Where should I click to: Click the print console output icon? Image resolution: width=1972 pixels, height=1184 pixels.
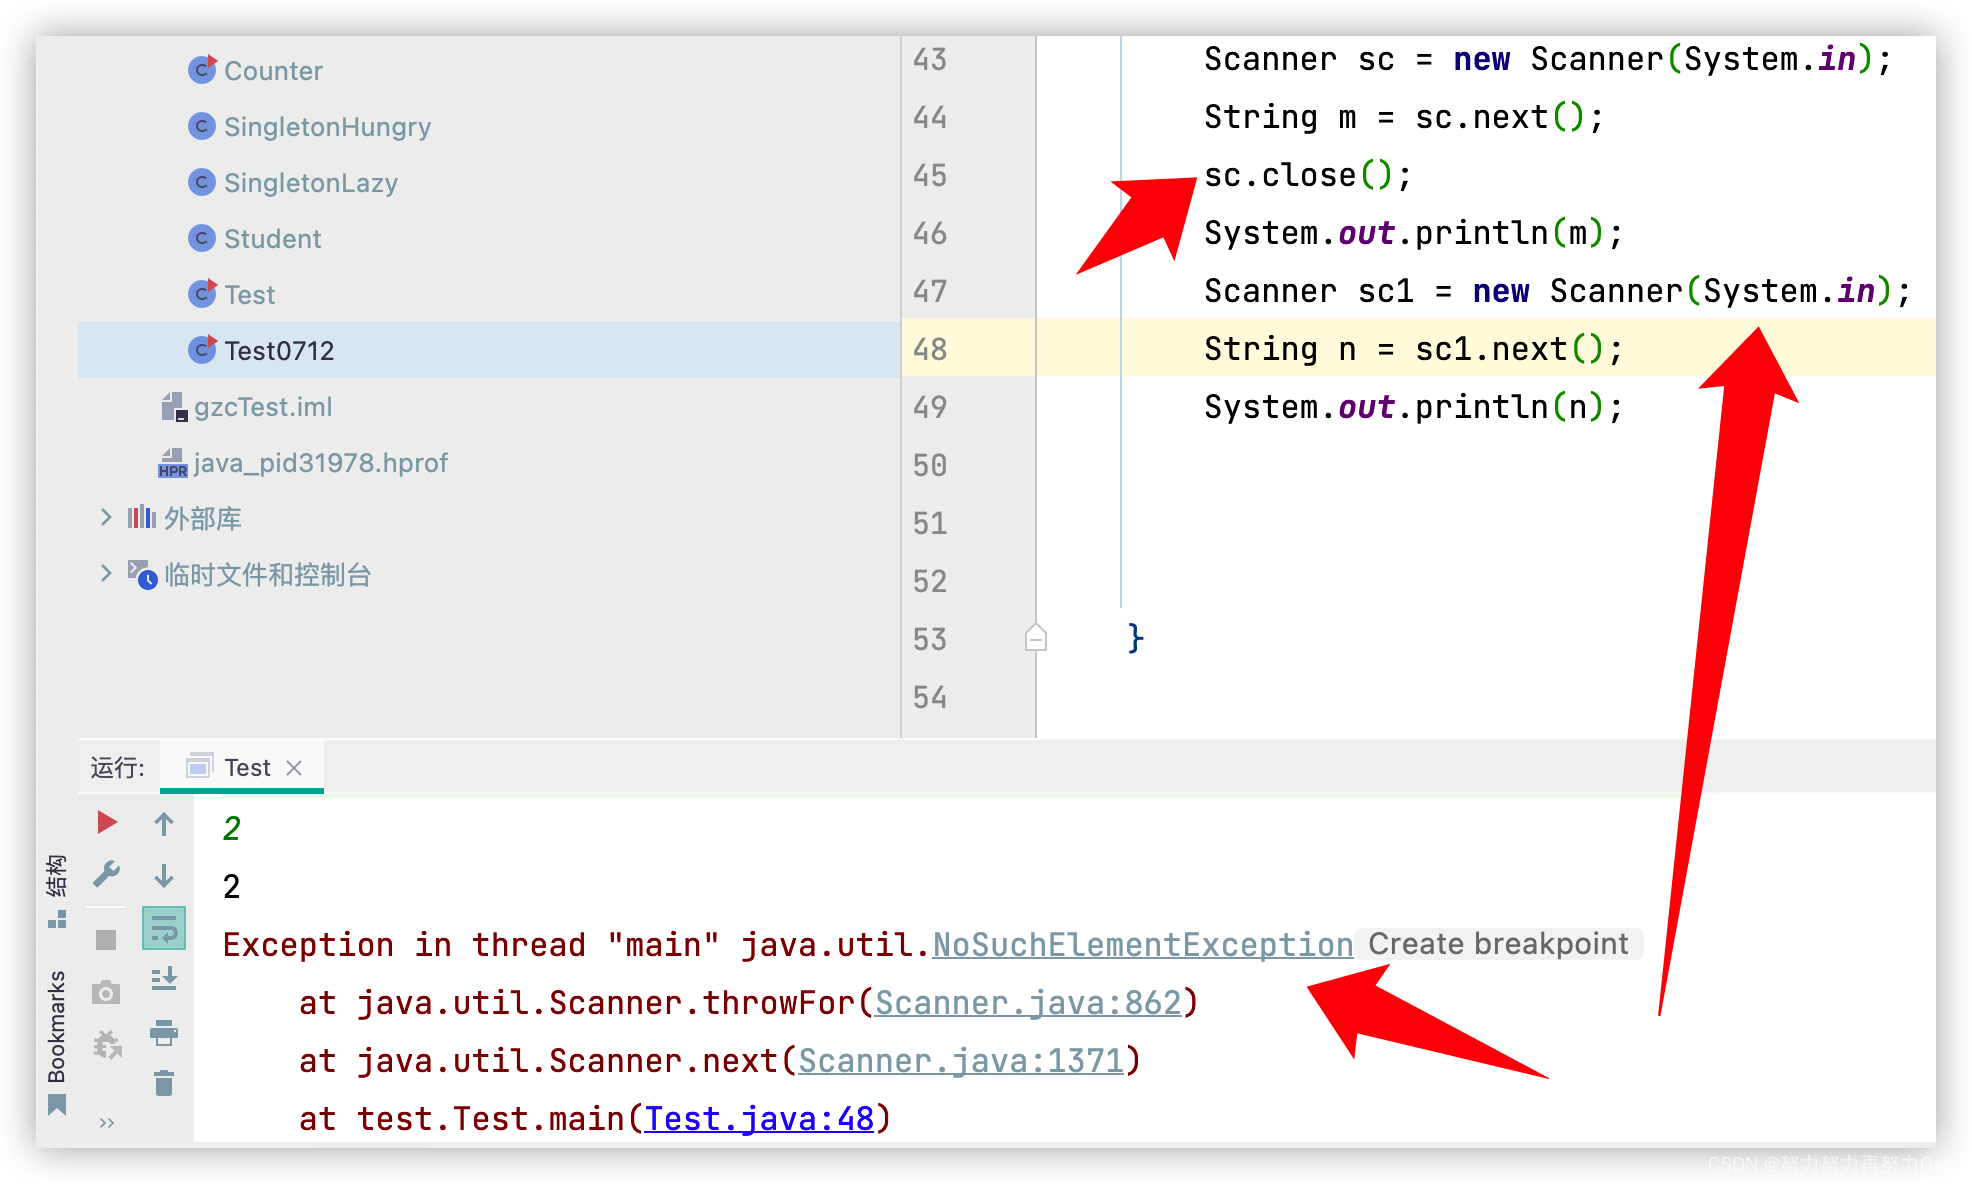pyautogui.click(x=164, y=1032)
